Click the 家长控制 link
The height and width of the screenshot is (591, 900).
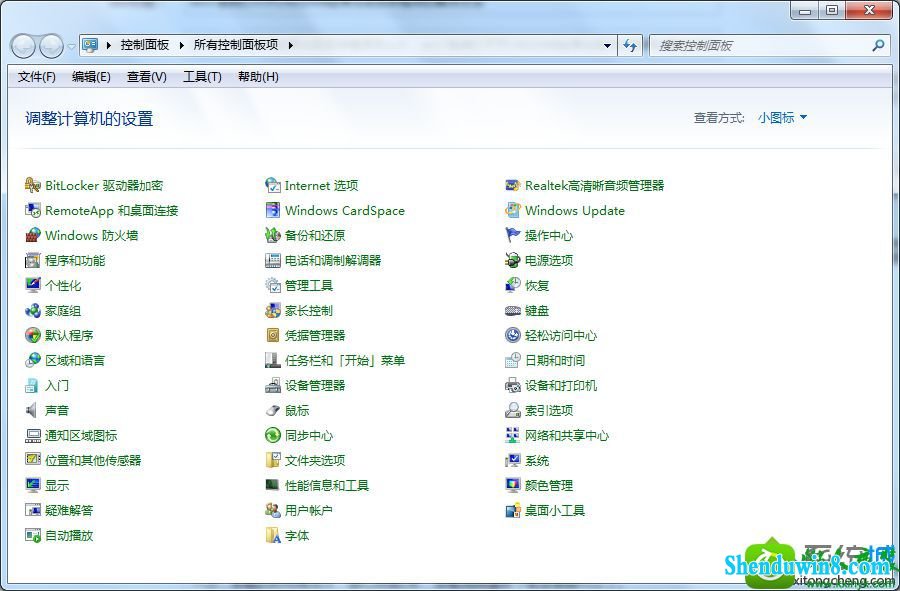tap(309, 310)
